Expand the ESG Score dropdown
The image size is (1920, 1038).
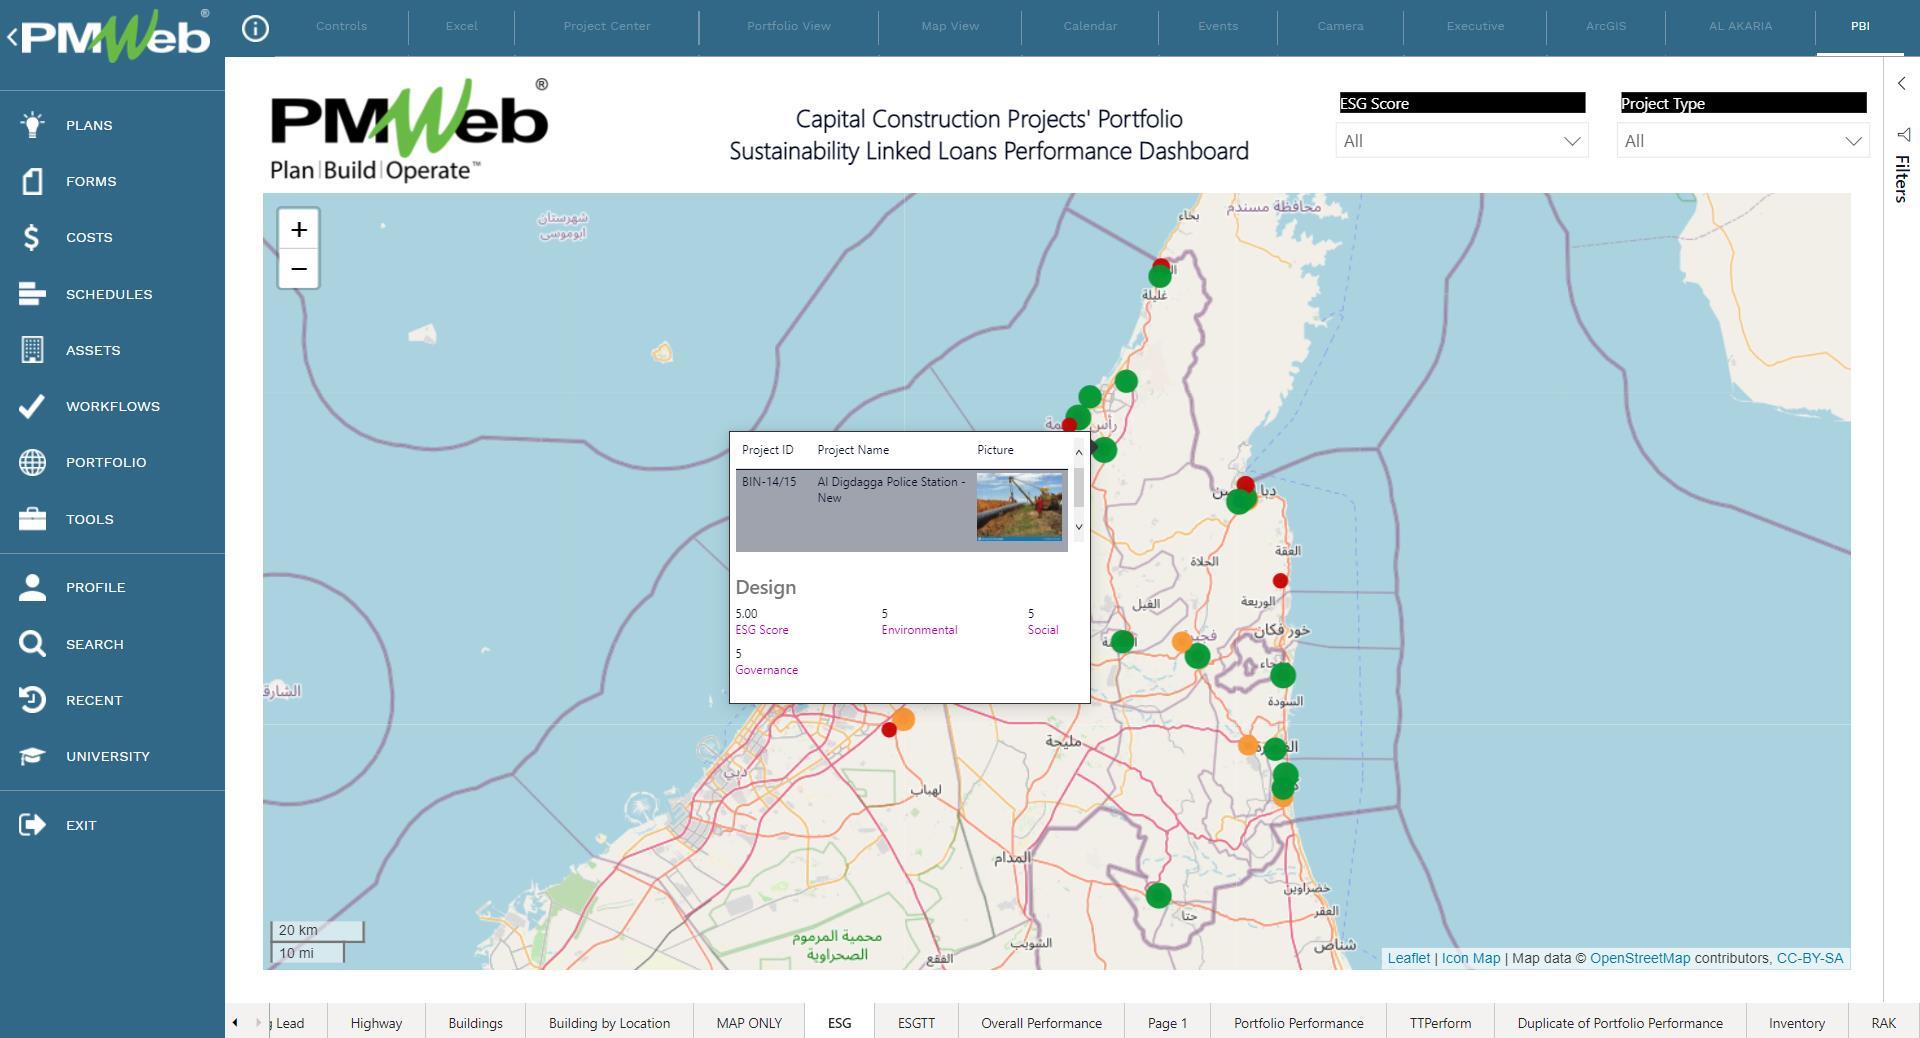[x=1571, y=142]
